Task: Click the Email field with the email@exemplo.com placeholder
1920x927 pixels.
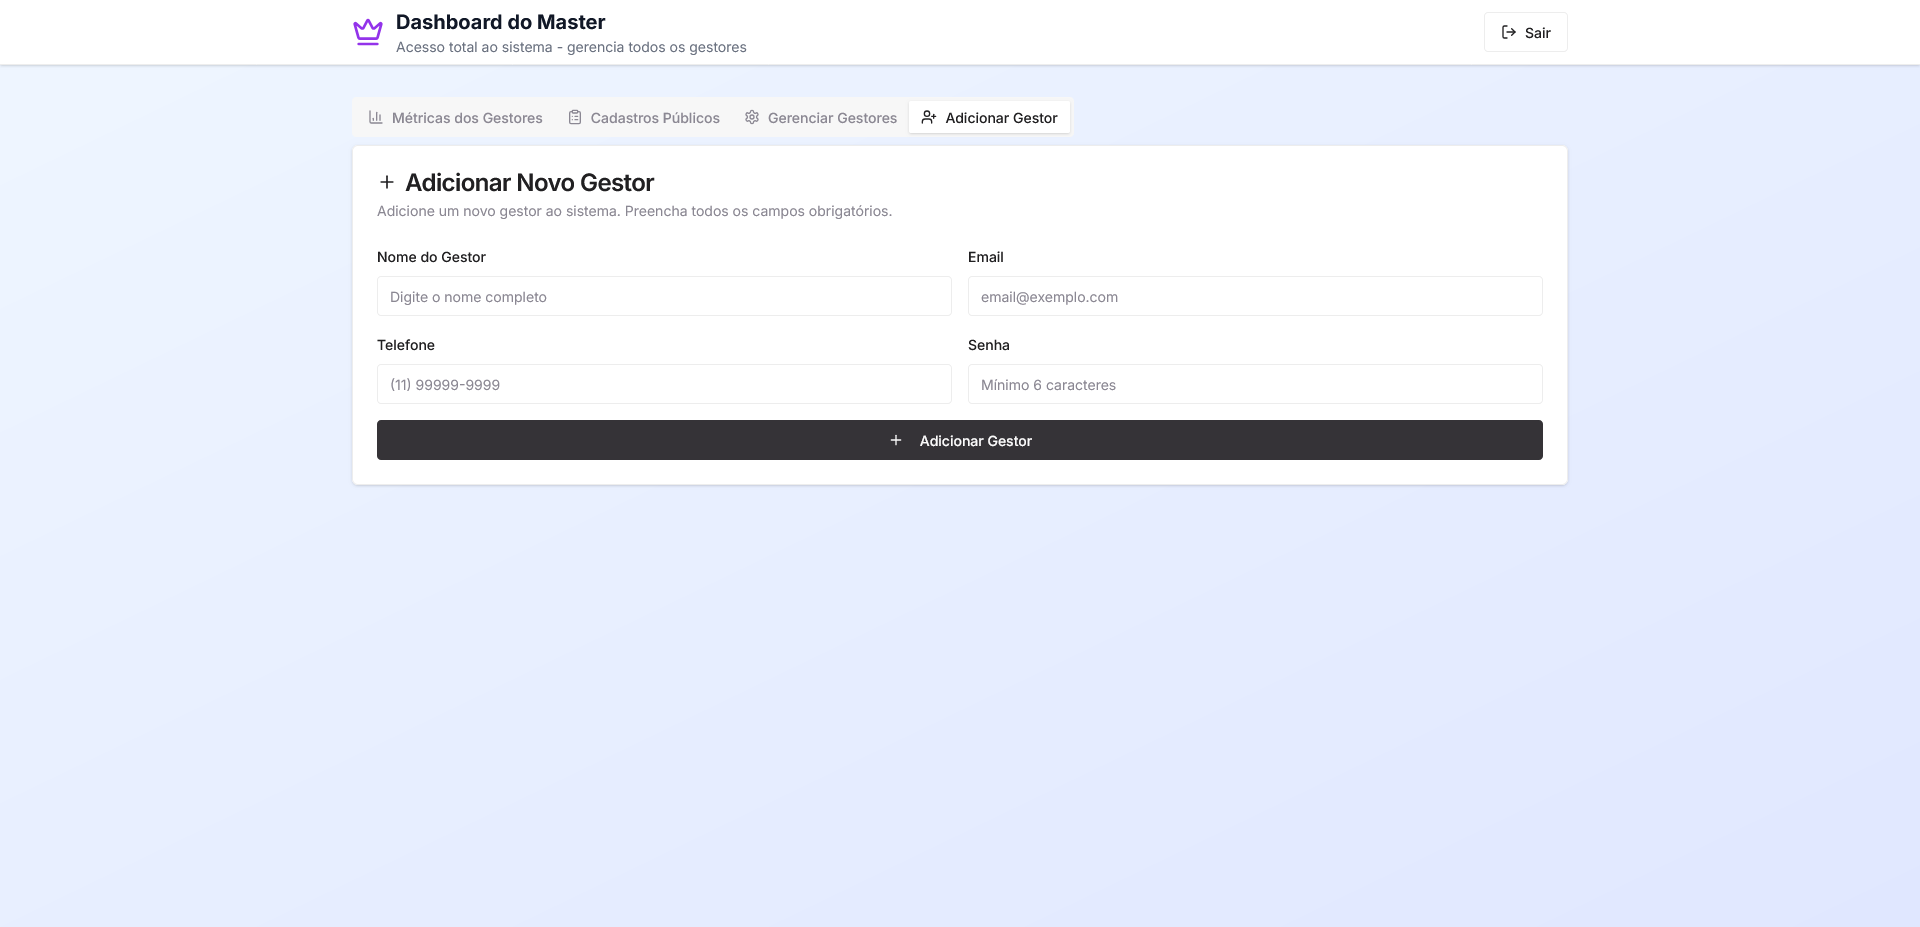Action: 1254,296
